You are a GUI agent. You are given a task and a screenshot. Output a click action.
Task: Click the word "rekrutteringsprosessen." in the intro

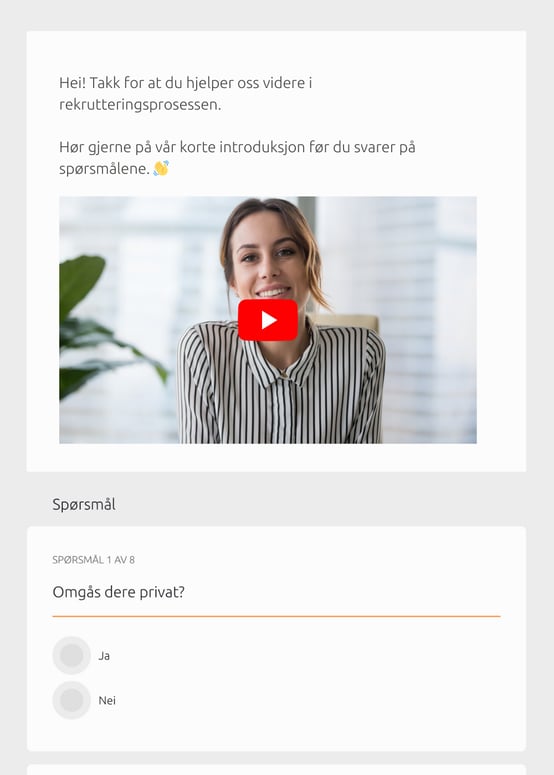[140, 105]
